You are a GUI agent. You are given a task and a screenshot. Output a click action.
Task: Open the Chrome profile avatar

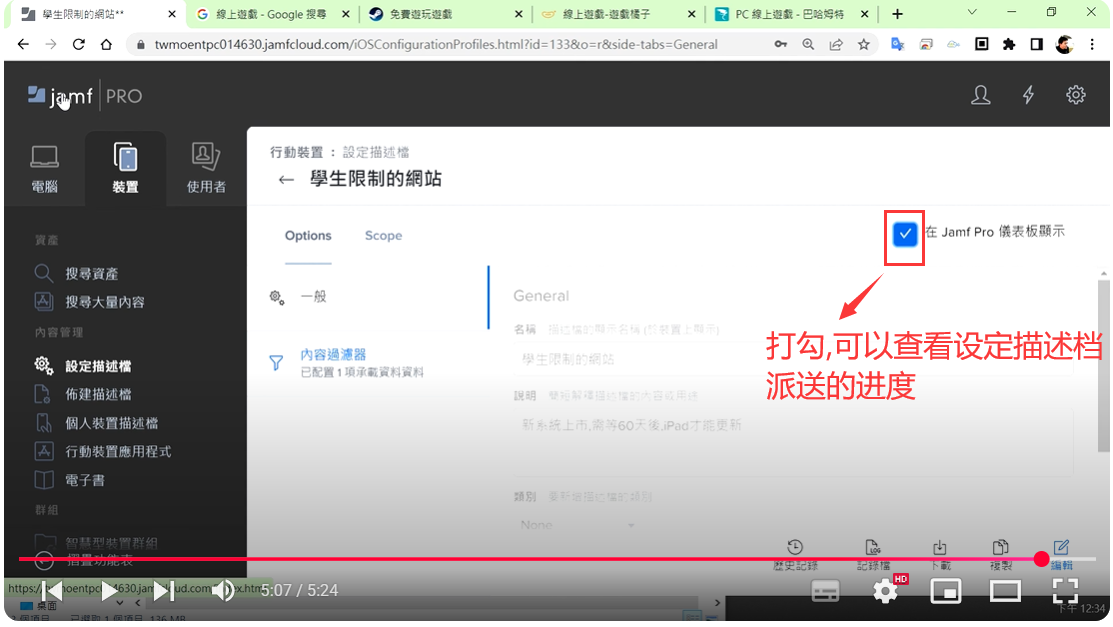[x=1064, y=44]
